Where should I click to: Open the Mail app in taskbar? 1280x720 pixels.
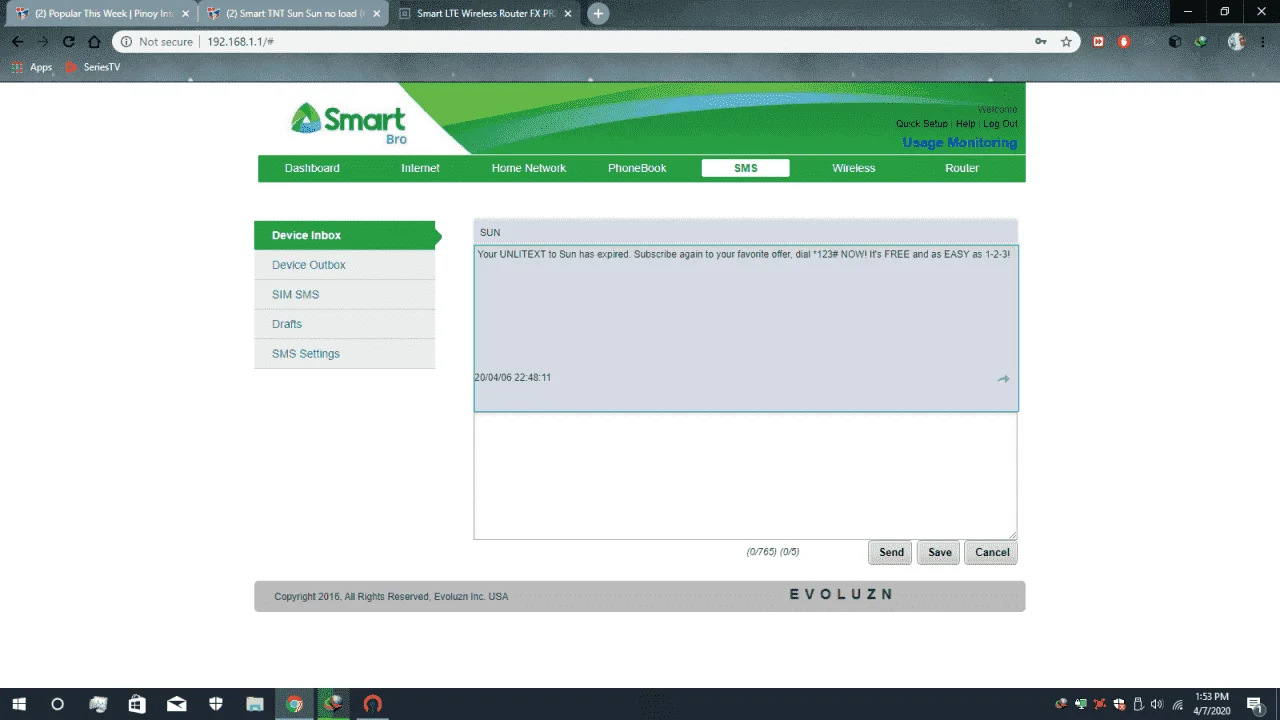pyautogui.click(x=176, y=704)
